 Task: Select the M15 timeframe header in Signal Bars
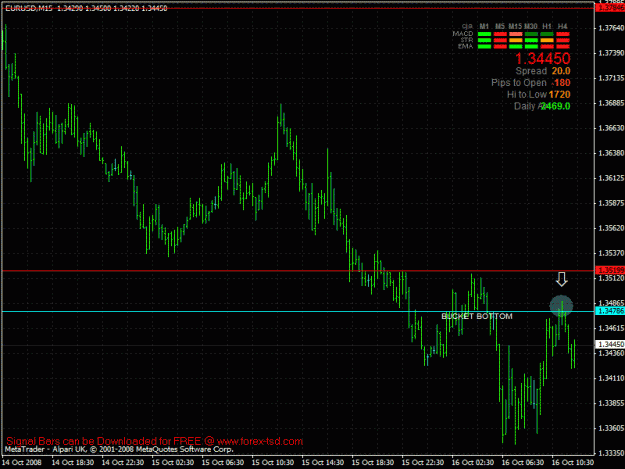coord(515,26)
